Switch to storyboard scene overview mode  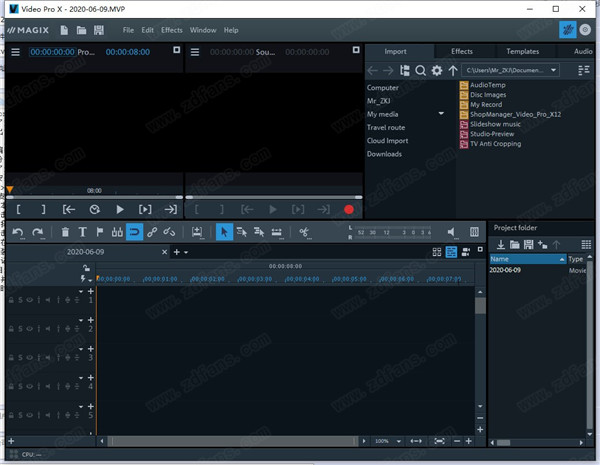[437, 252]
